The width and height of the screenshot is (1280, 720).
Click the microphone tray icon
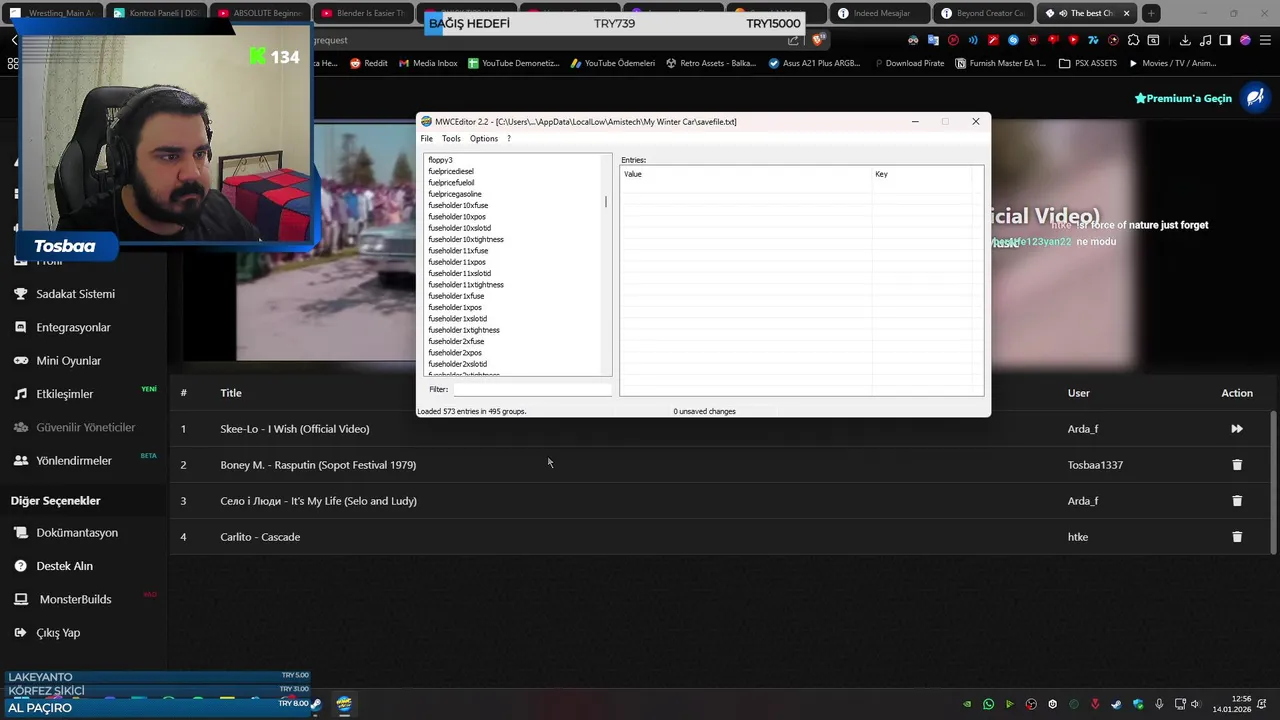1159,704
